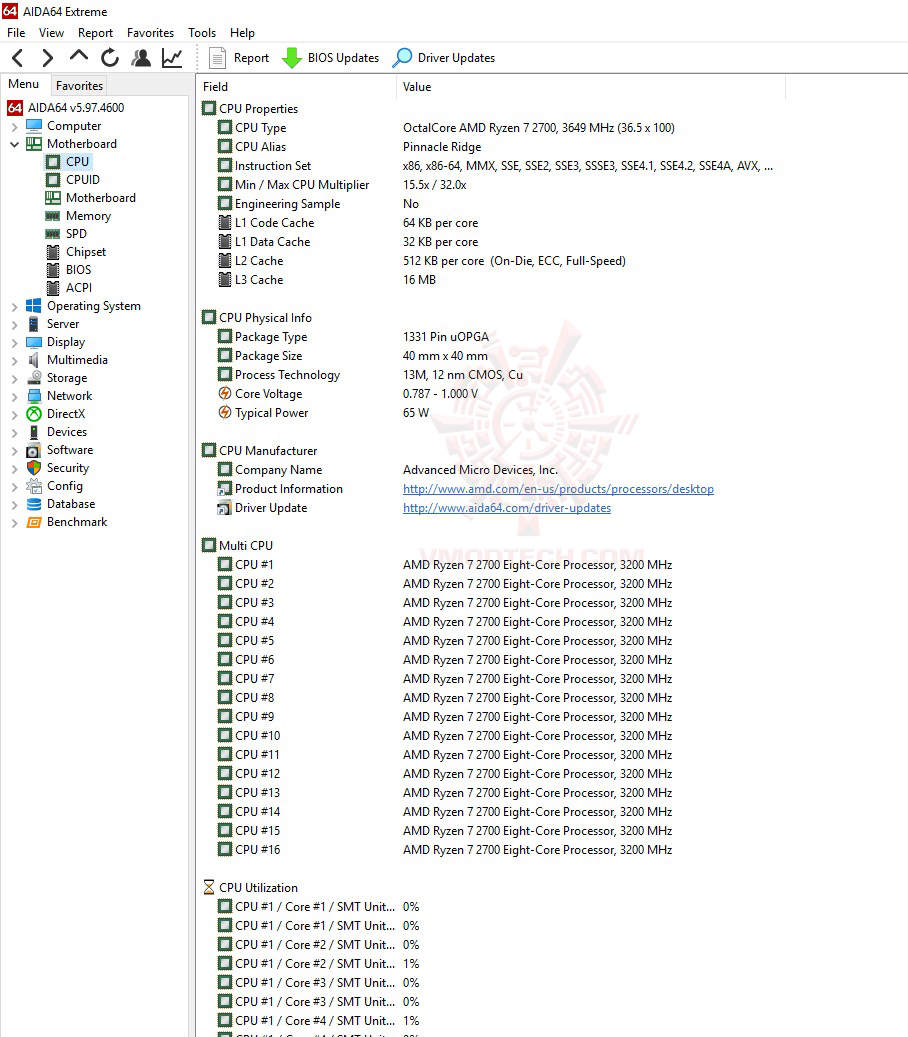Click the Devices icon in tree
This screenshot has height=1037, width=908.
click(34, 432)
